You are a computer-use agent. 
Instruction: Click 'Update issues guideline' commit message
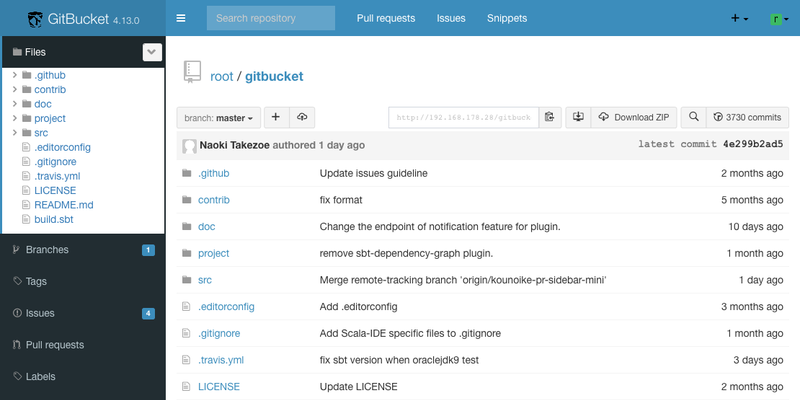coord(373,173)
